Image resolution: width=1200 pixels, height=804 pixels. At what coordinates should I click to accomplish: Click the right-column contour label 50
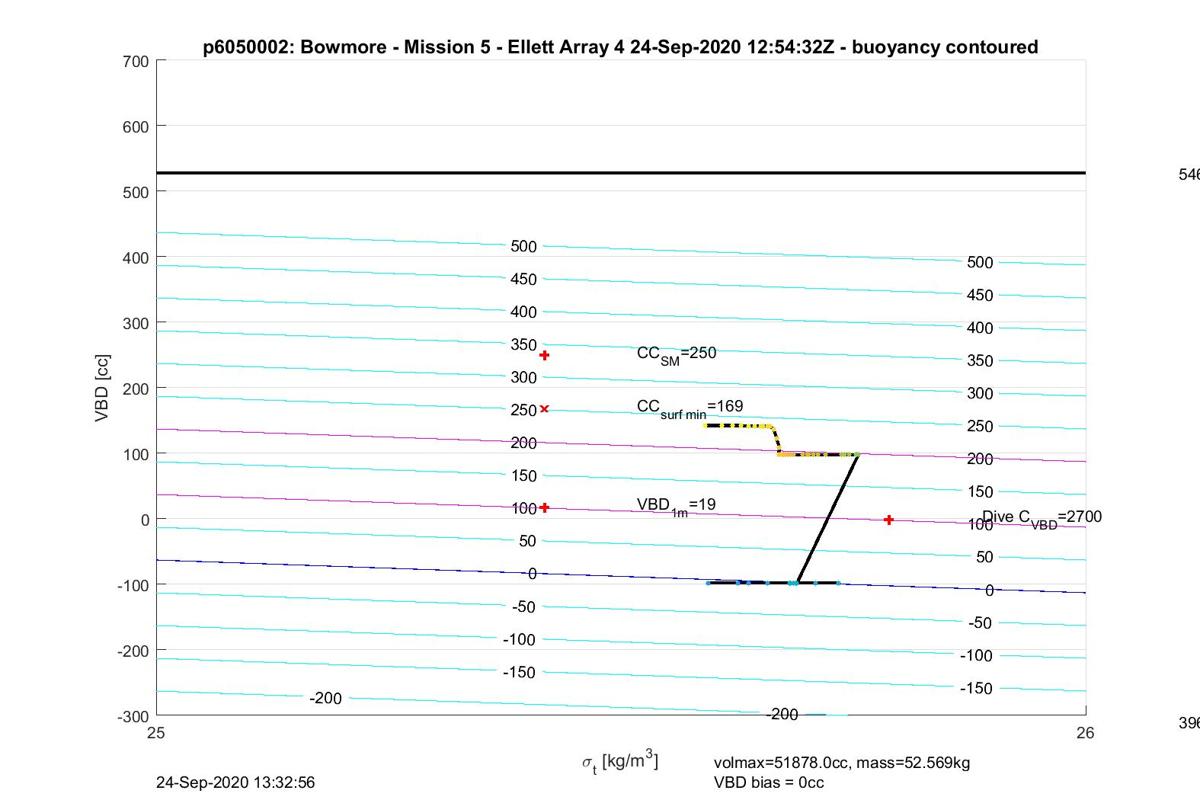[x=984, y=557]
